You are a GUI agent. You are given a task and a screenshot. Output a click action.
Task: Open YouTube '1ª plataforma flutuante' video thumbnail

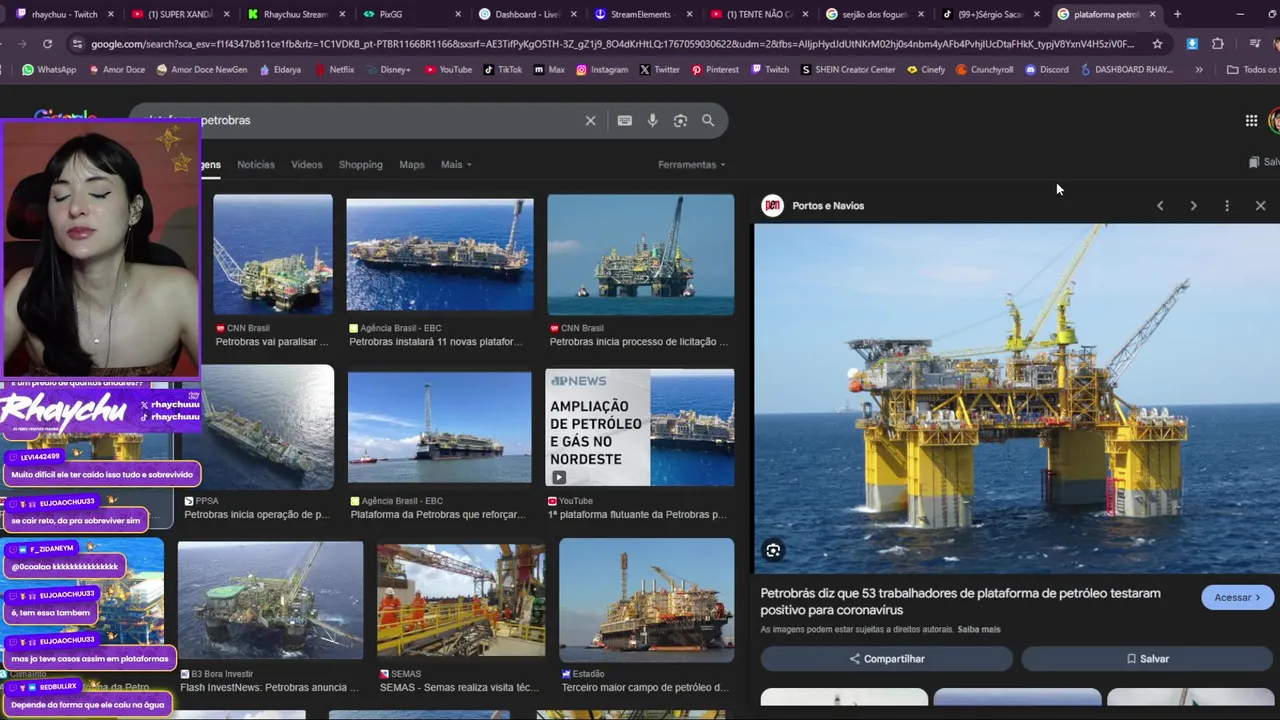[640, 427]
